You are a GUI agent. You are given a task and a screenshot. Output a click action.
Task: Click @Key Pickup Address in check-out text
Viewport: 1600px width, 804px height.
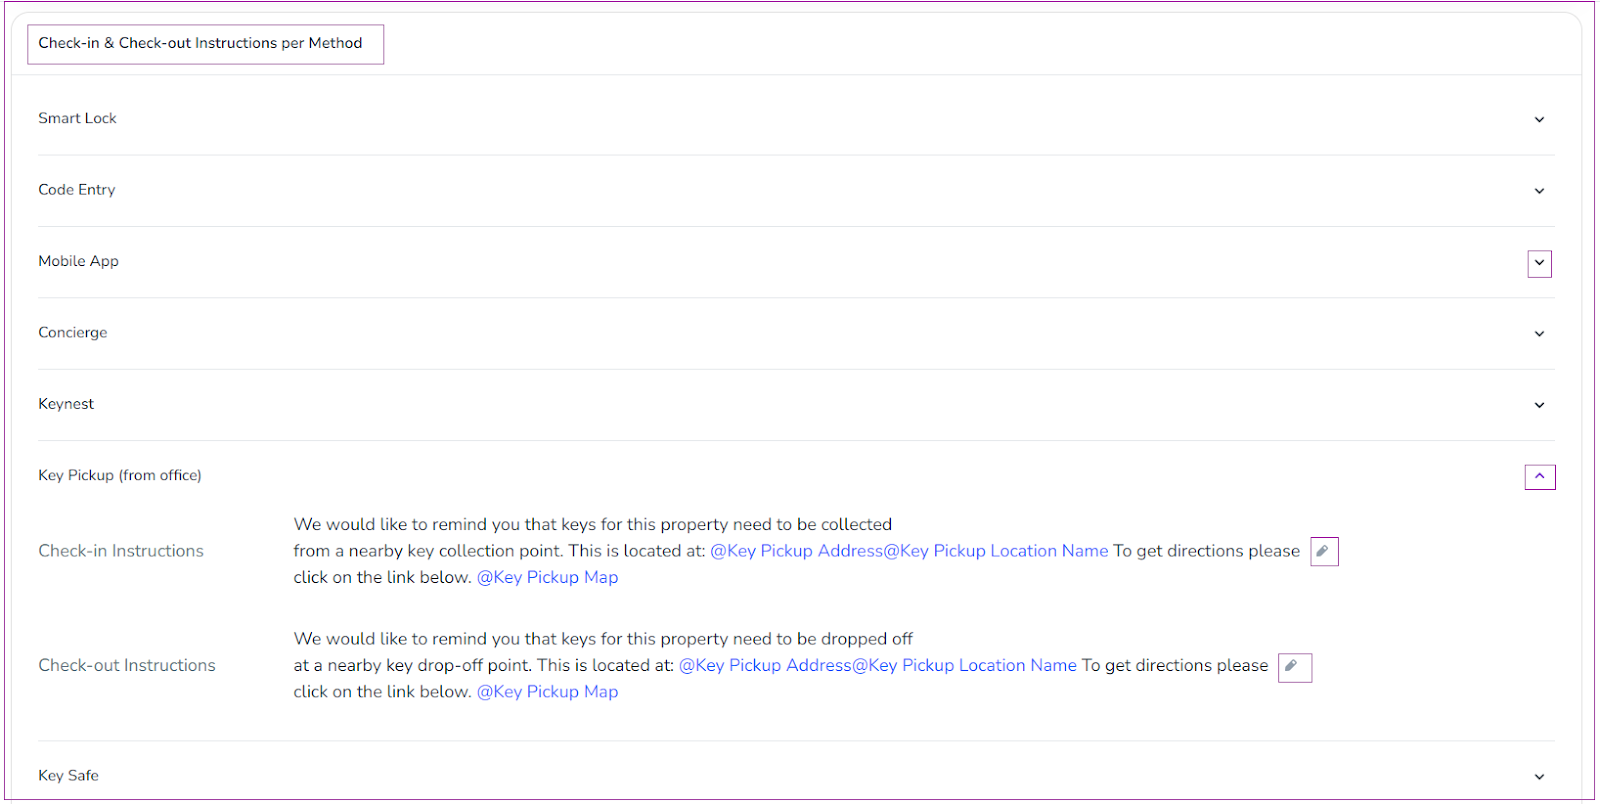(765, 666)
